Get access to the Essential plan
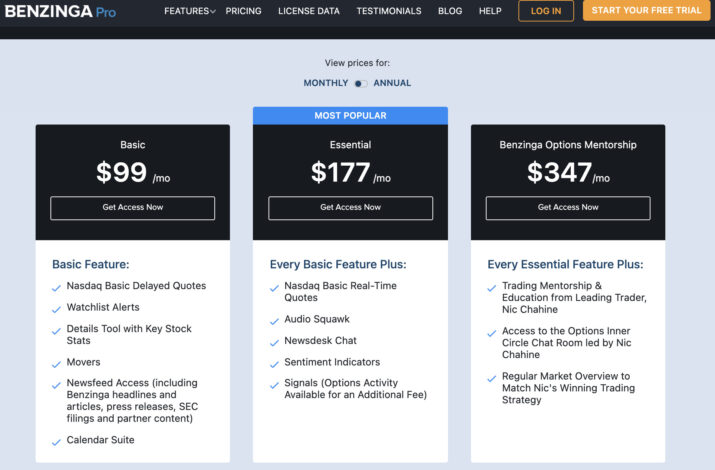This screenshot has height=470, width=715. [350, 208]
